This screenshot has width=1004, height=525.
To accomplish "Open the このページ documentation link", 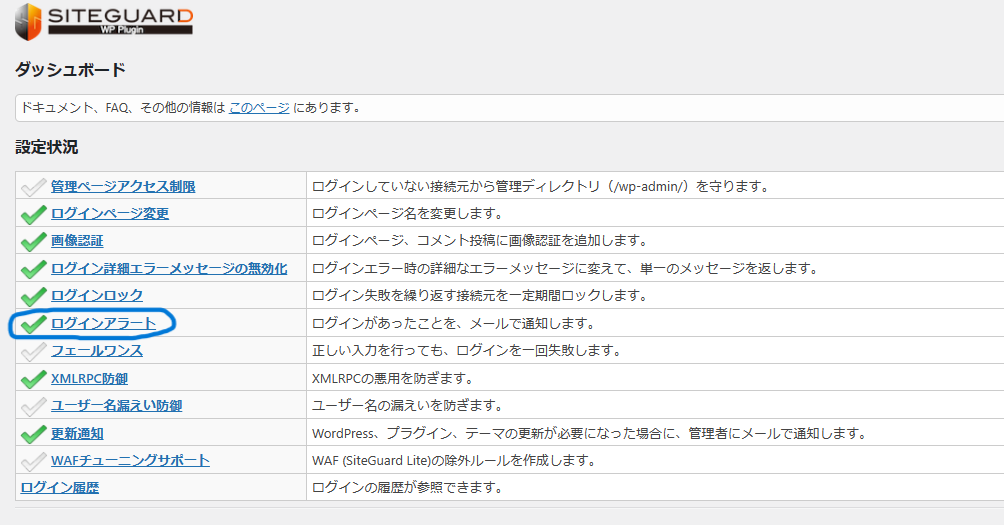I will click(x=259, y=108).
